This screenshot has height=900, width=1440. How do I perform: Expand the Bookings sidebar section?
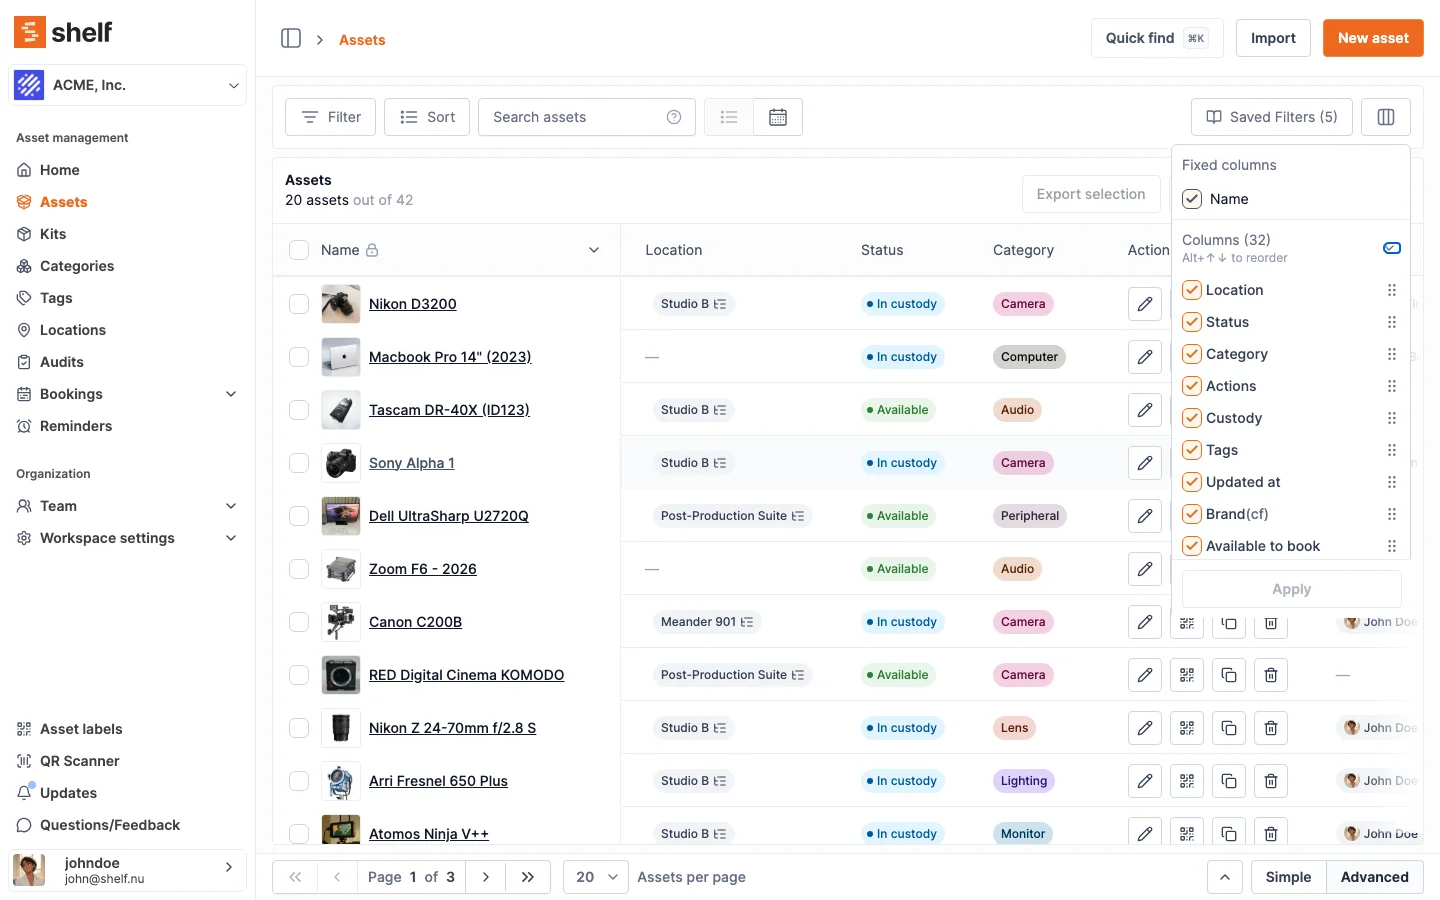click(231, 394)
